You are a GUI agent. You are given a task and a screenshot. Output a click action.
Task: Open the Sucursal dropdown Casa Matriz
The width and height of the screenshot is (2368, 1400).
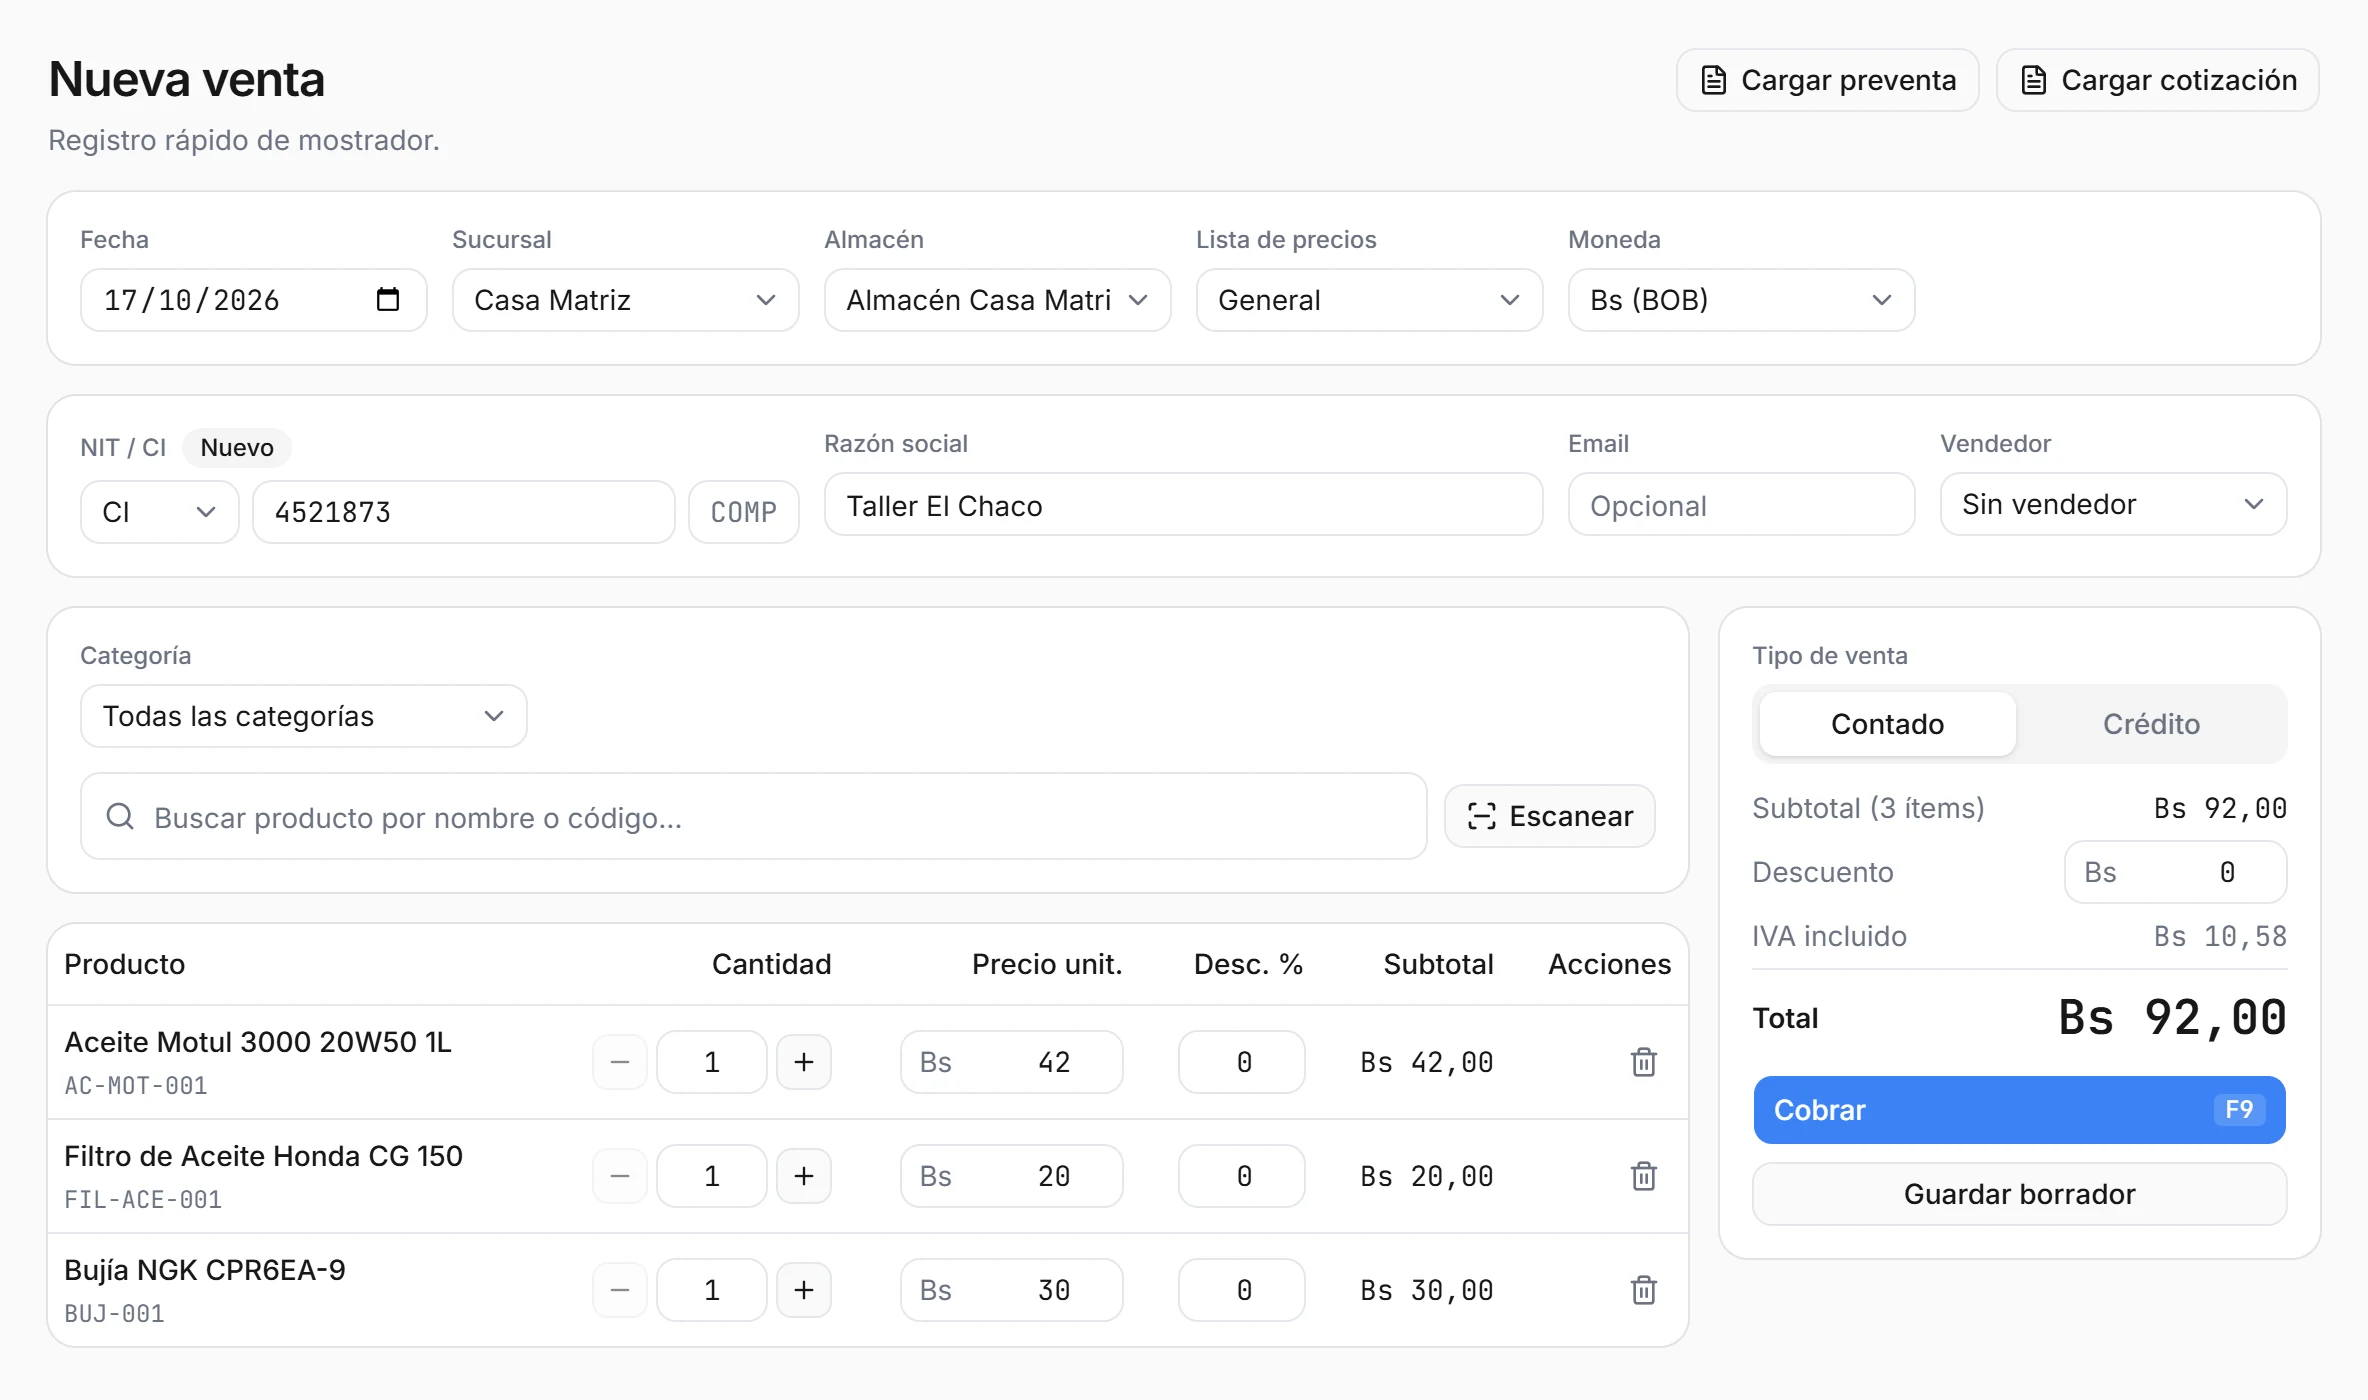(625, 300)
